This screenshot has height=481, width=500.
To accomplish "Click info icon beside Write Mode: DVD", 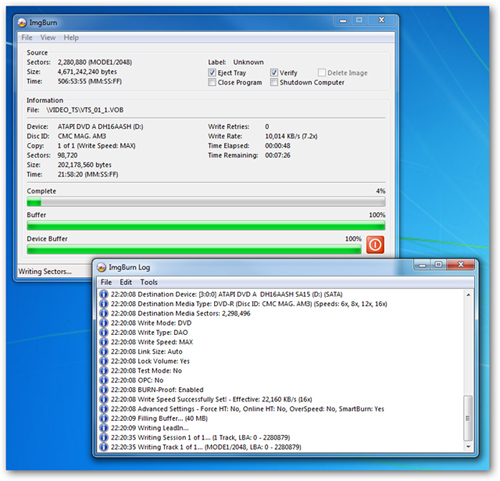I will (104, 323).
